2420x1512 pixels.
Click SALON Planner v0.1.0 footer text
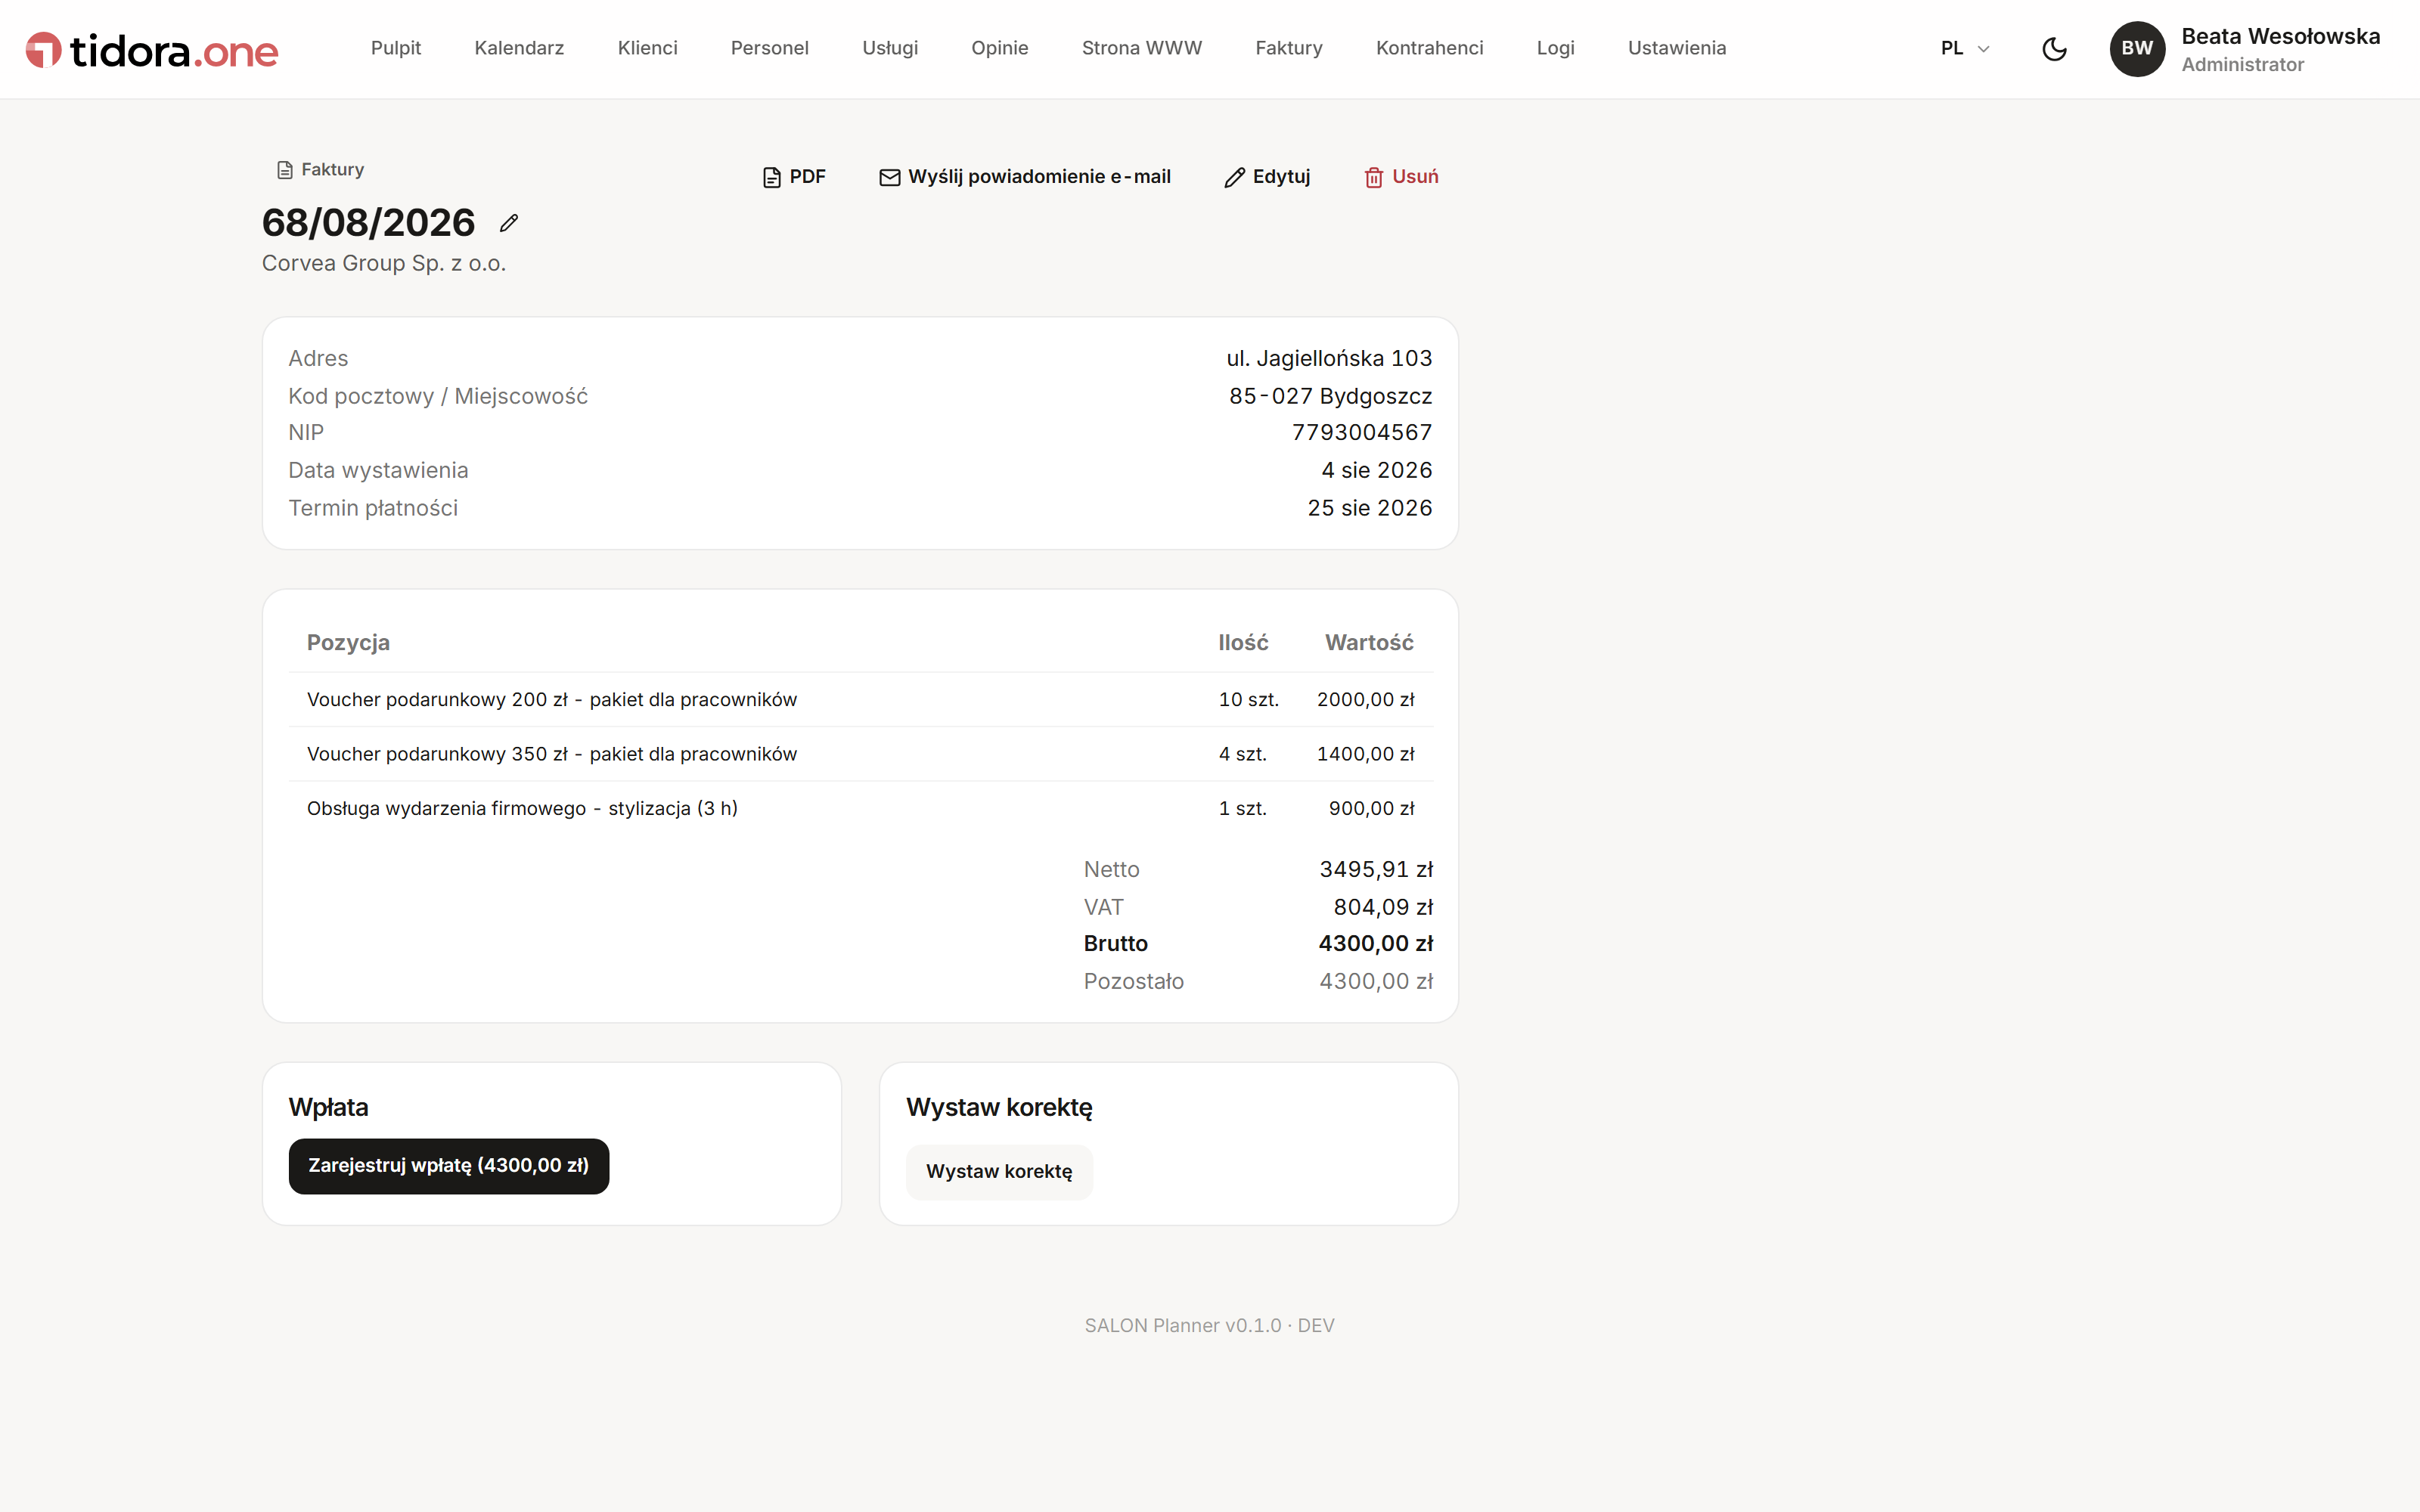click(x=1210, y=1326)
